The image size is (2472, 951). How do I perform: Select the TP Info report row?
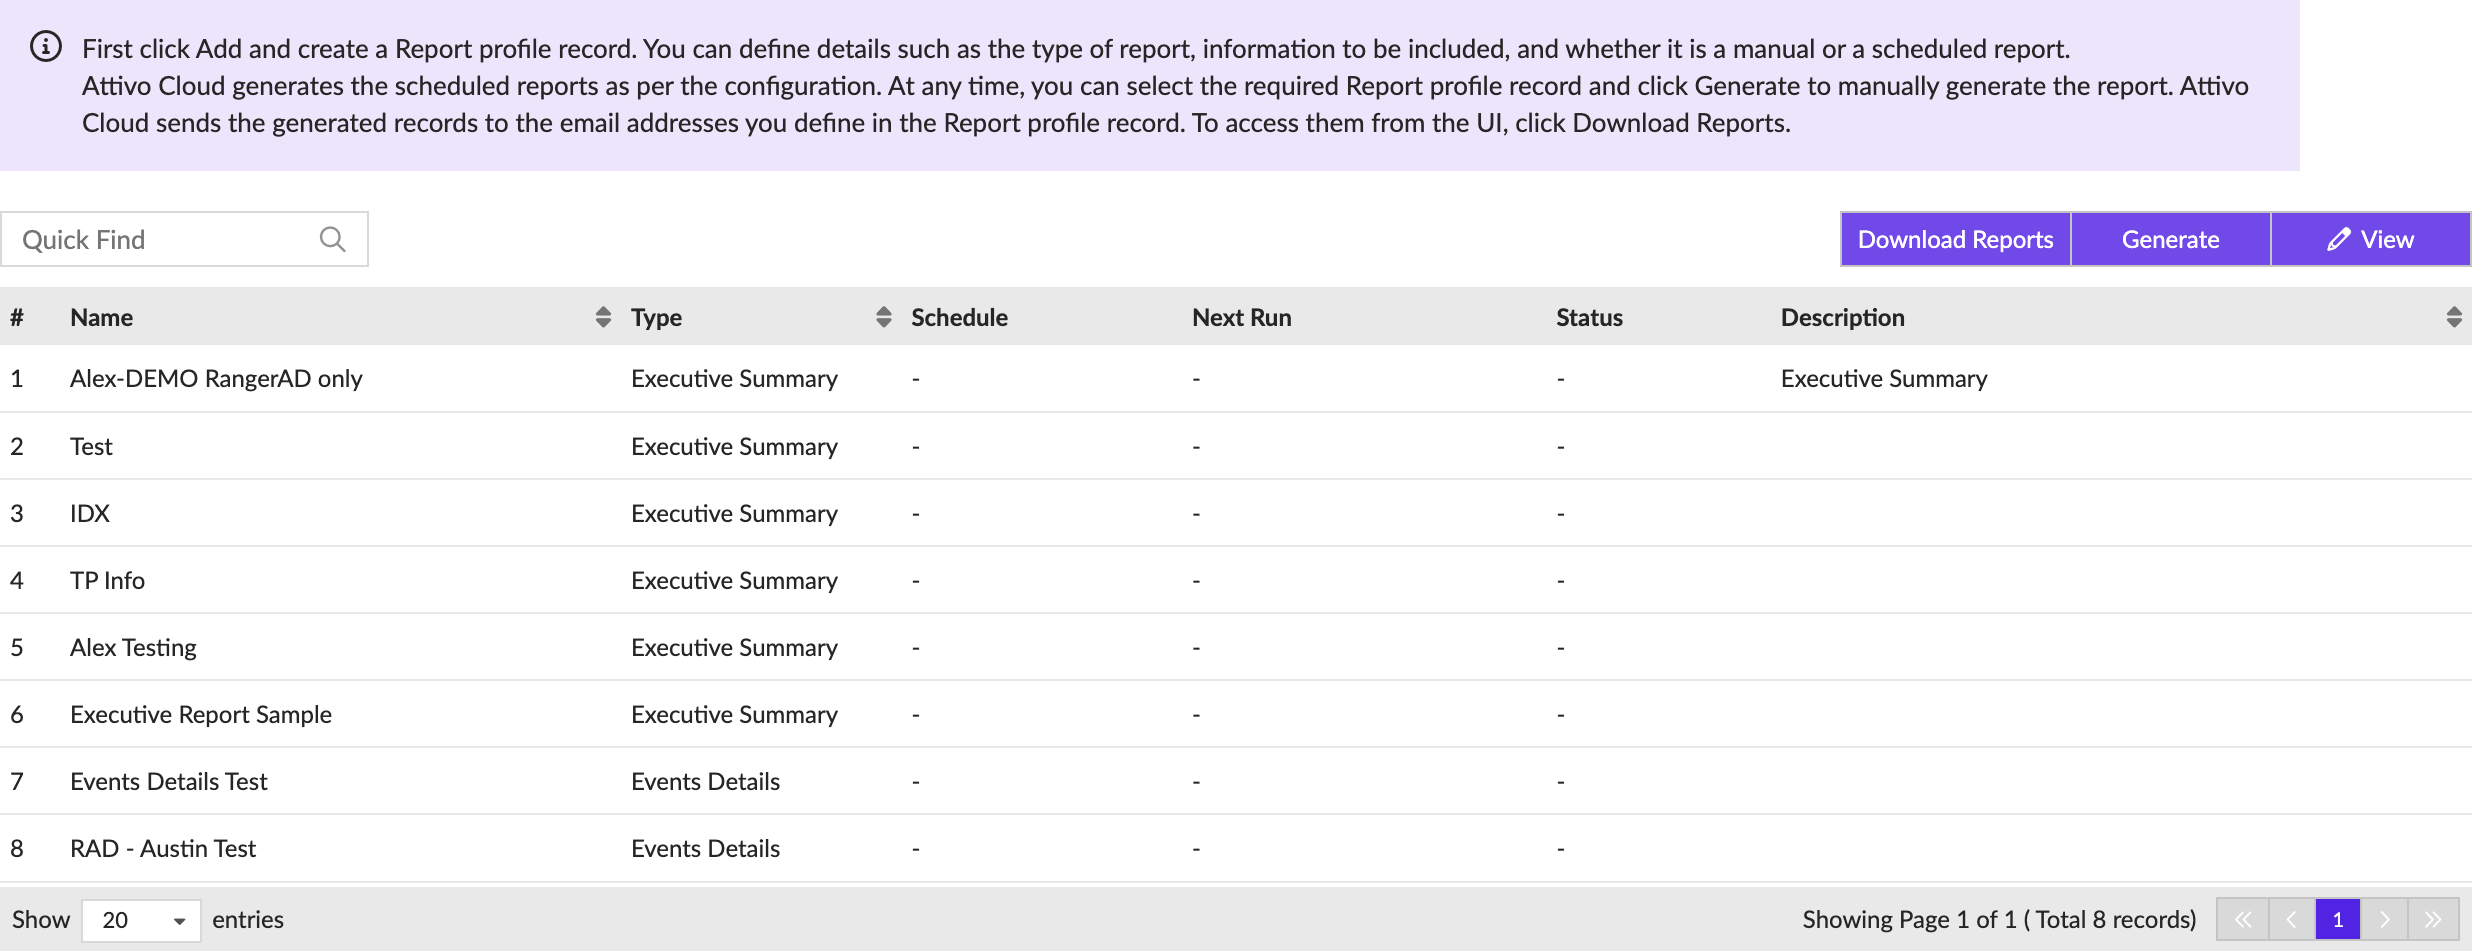click(x=108, y=581)
